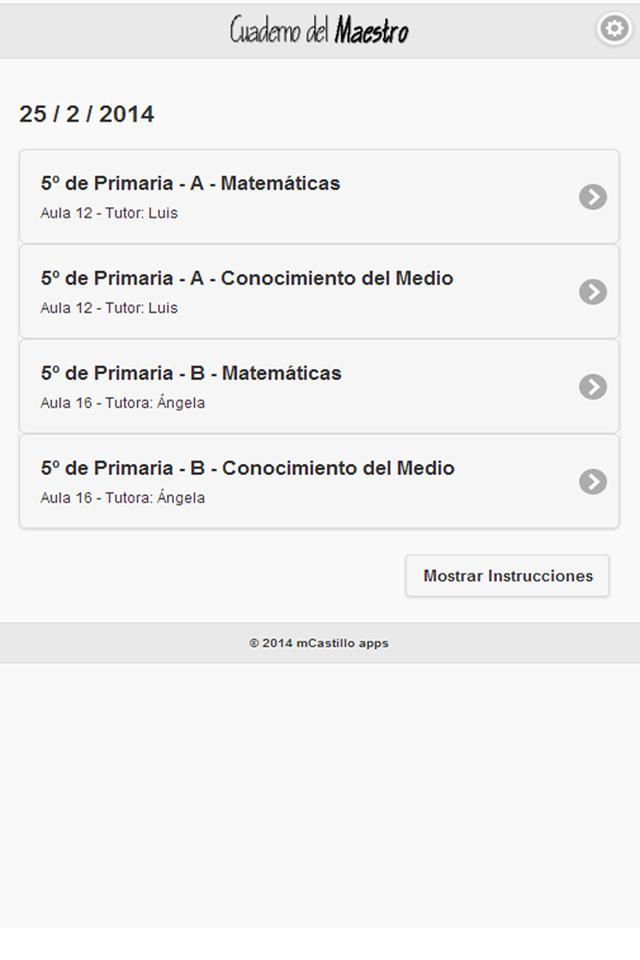Open '5º de Primaria - B - Matemáticas' class
Screen dimensions: 640x960
pos(191,374)
